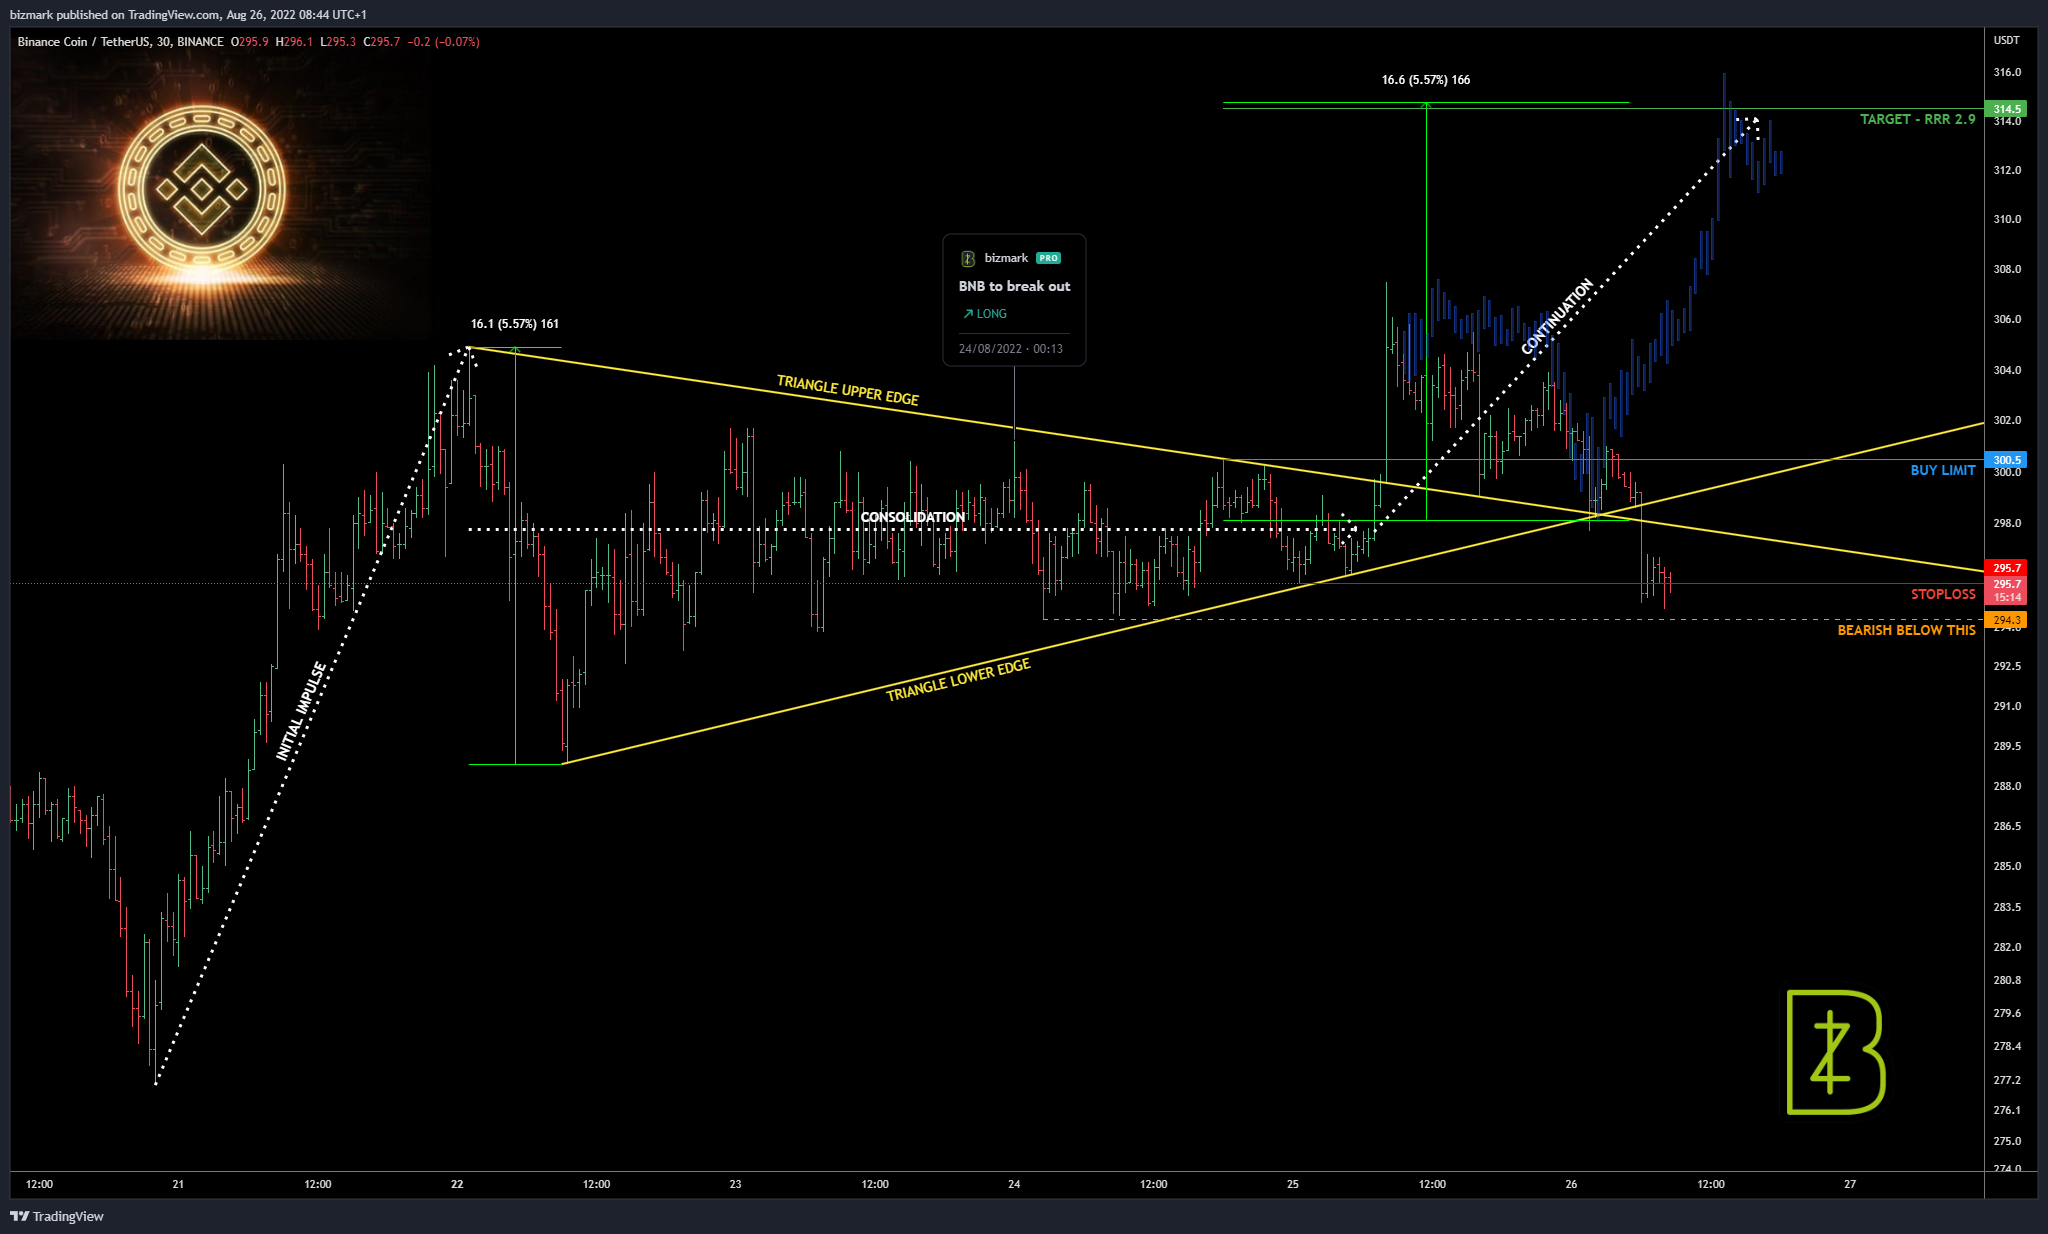The width and height of the screenshot is (2048, 1234).
Task: Click the '16.6 (5.57%) 166' measurement label
Action: (x=1426, y=80)
